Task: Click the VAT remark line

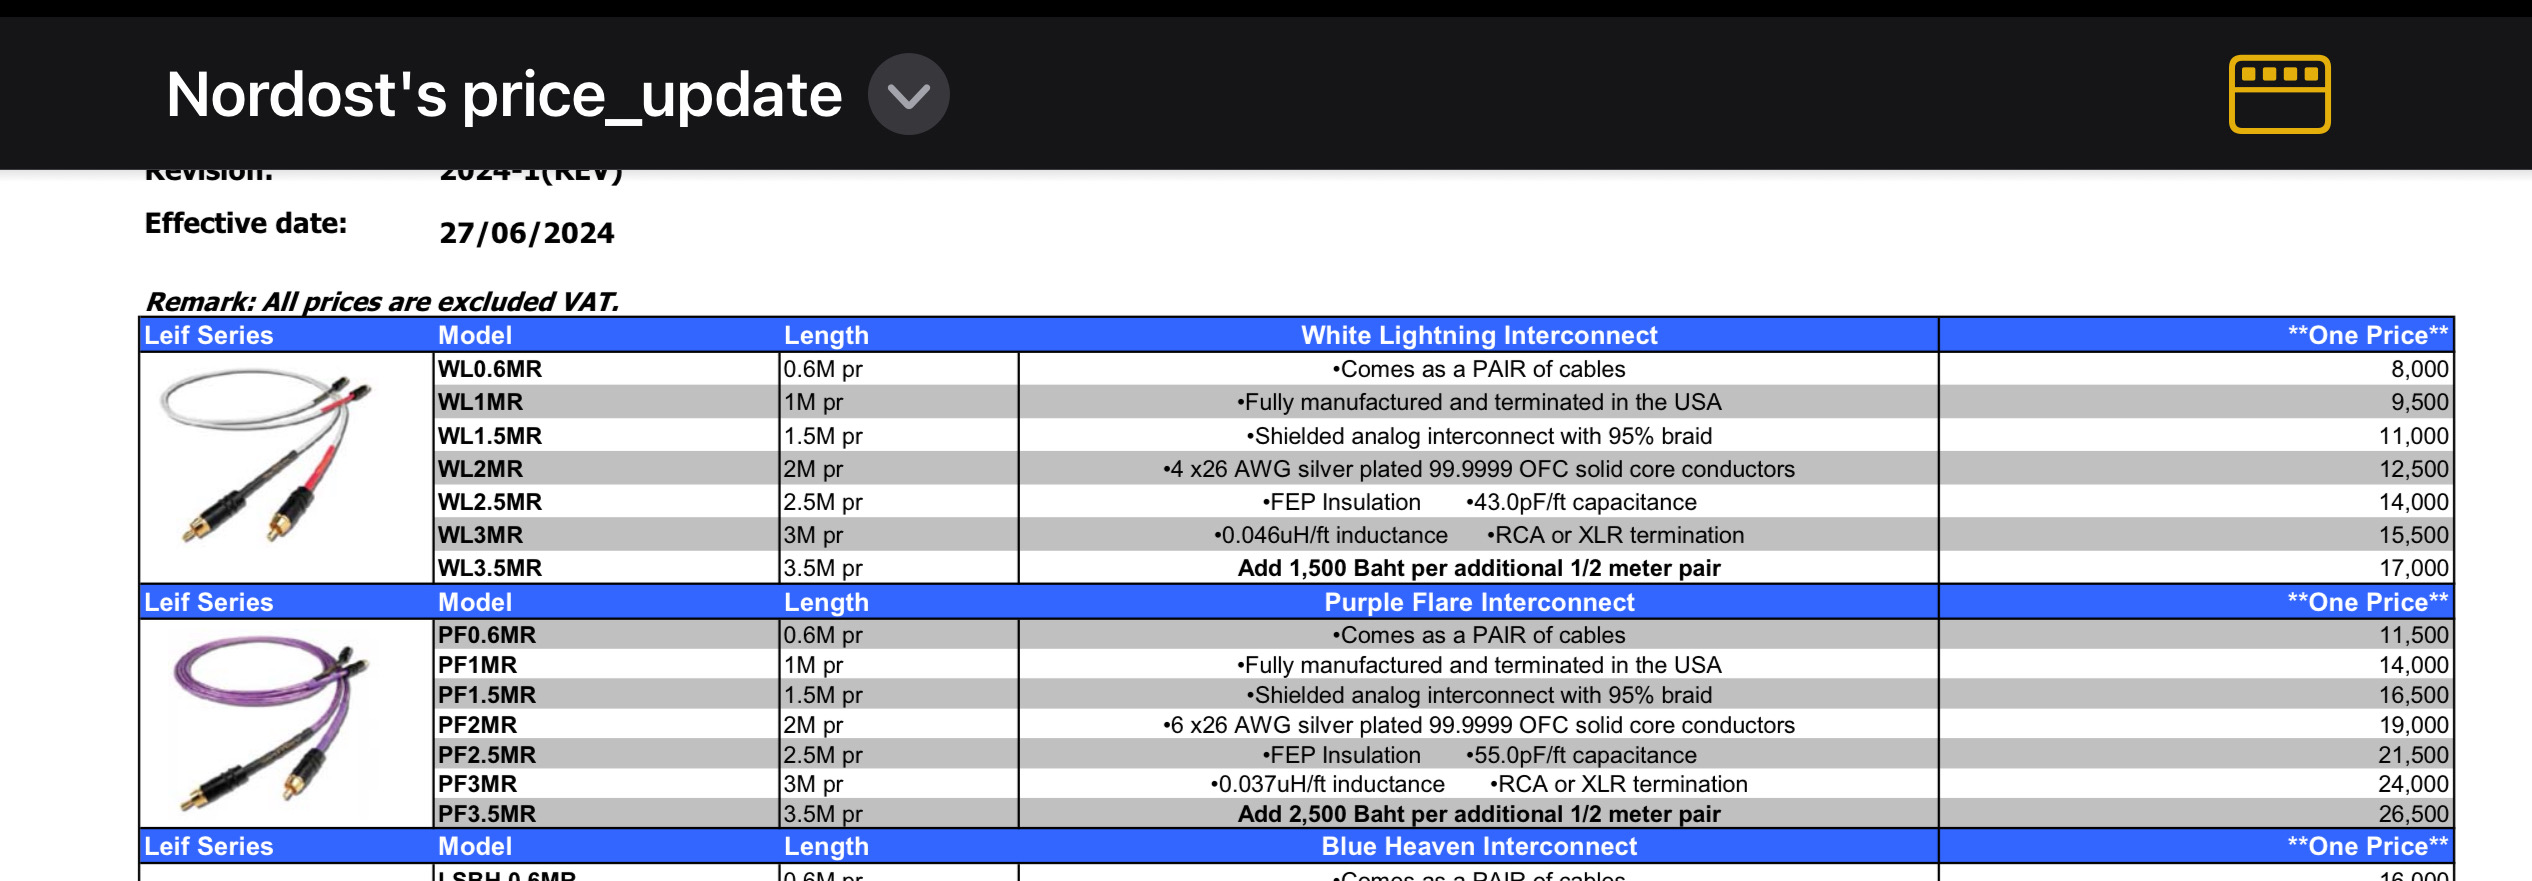Action: (383, 301)
